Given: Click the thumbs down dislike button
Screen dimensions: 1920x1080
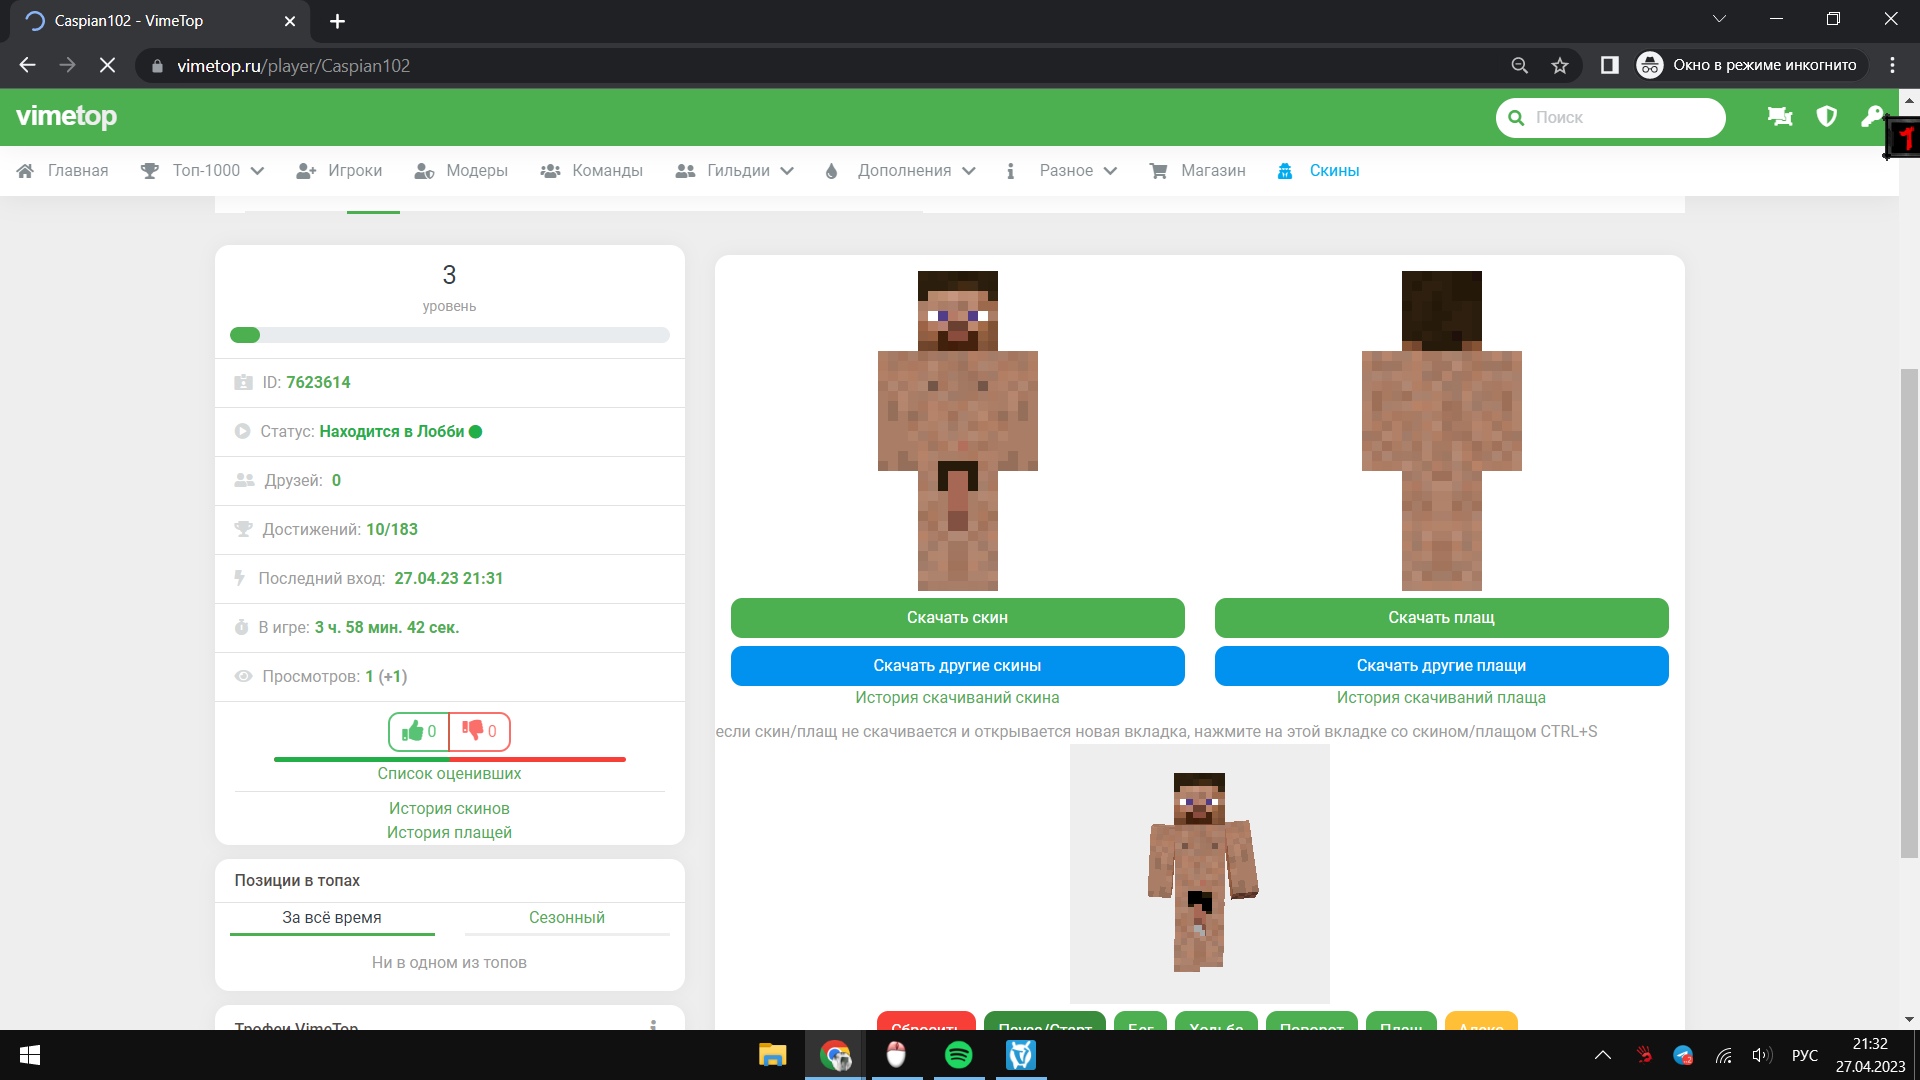Looking at the screenshot, I should tap(480, 731).
